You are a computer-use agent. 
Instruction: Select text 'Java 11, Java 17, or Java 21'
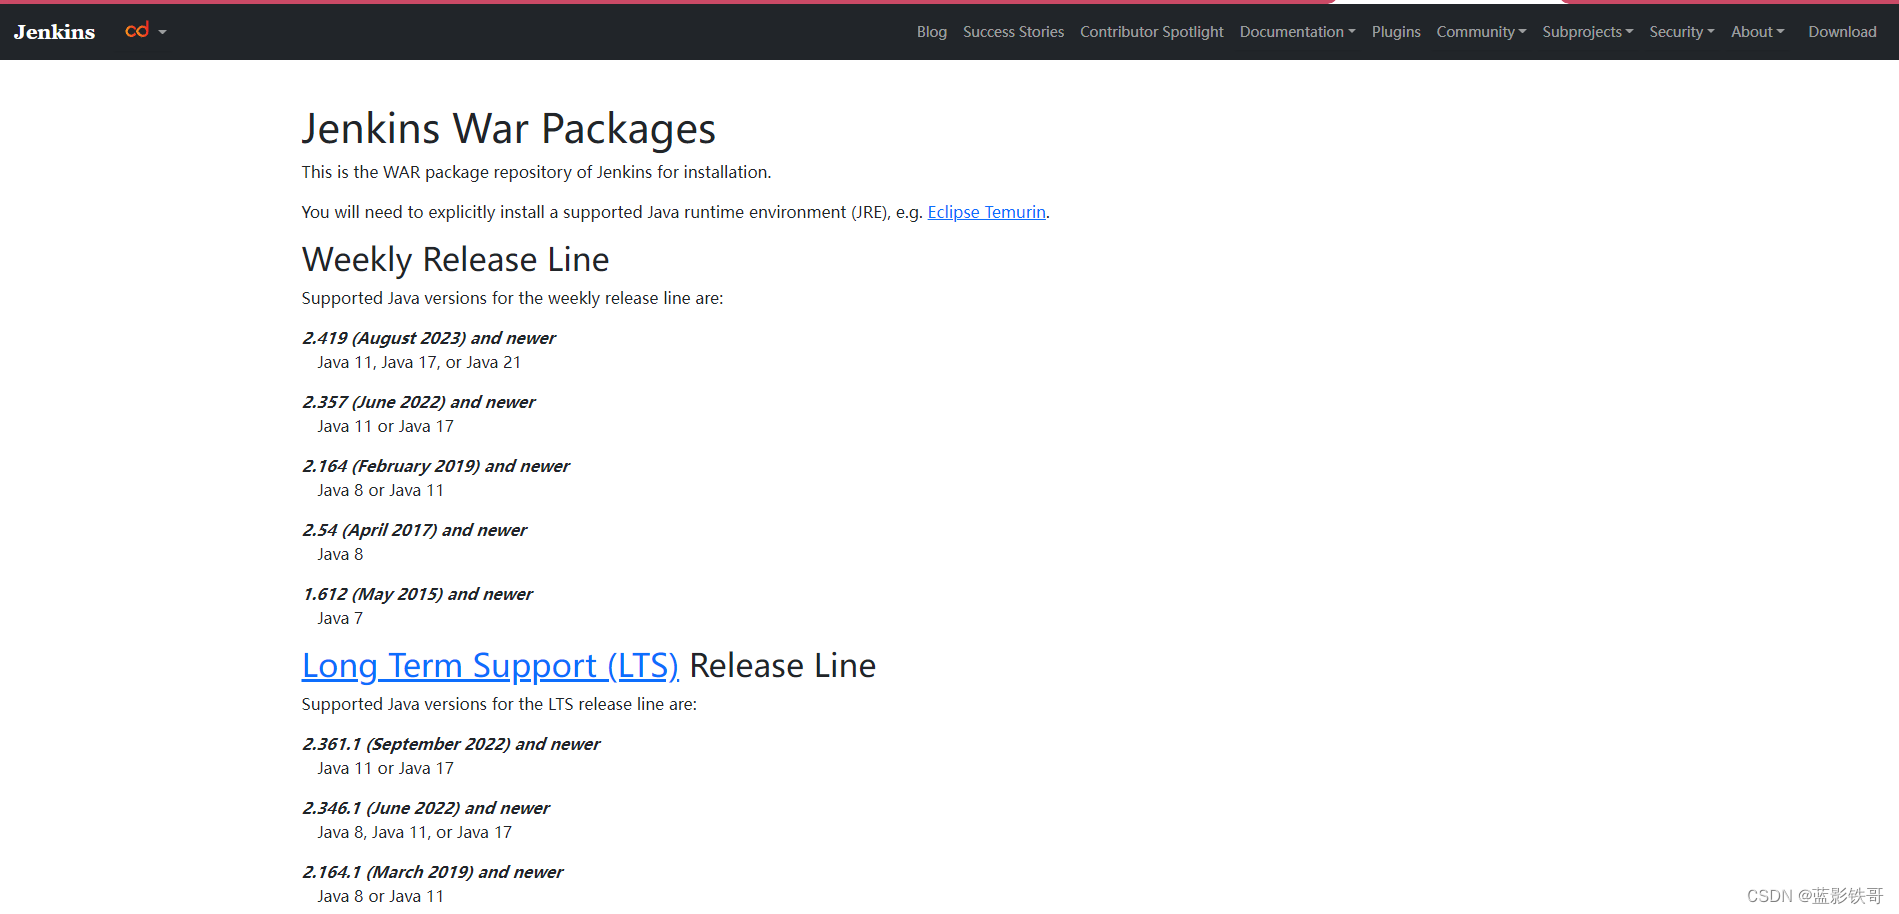419,362
